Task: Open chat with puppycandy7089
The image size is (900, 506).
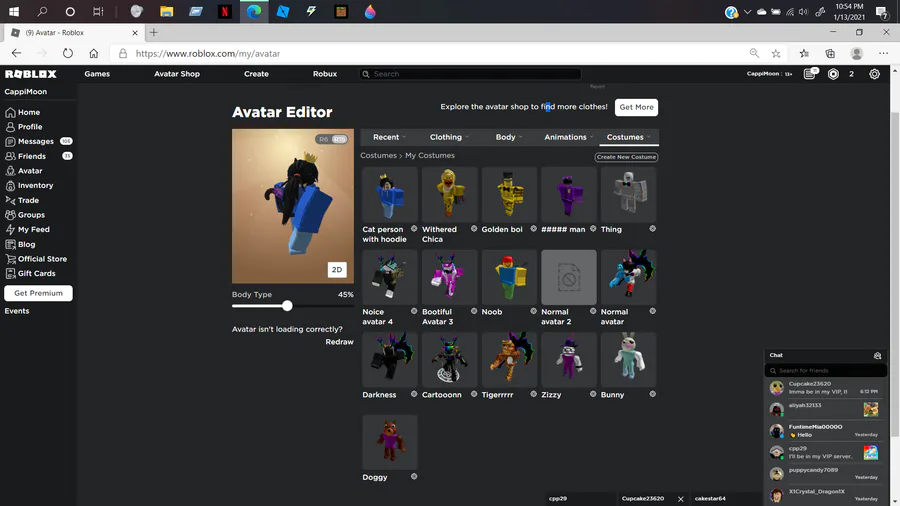Action: coord(825,474)
